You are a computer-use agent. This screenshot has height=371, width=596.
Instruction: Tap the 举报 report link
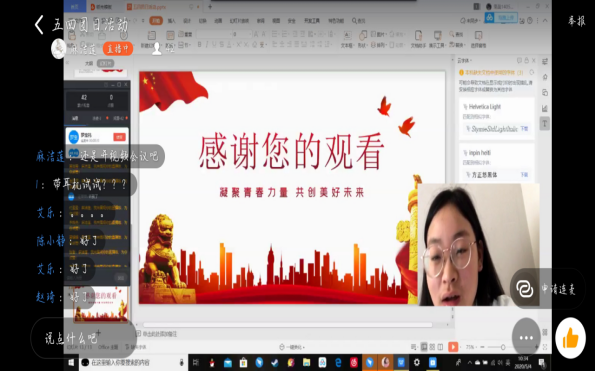point(577,21)
